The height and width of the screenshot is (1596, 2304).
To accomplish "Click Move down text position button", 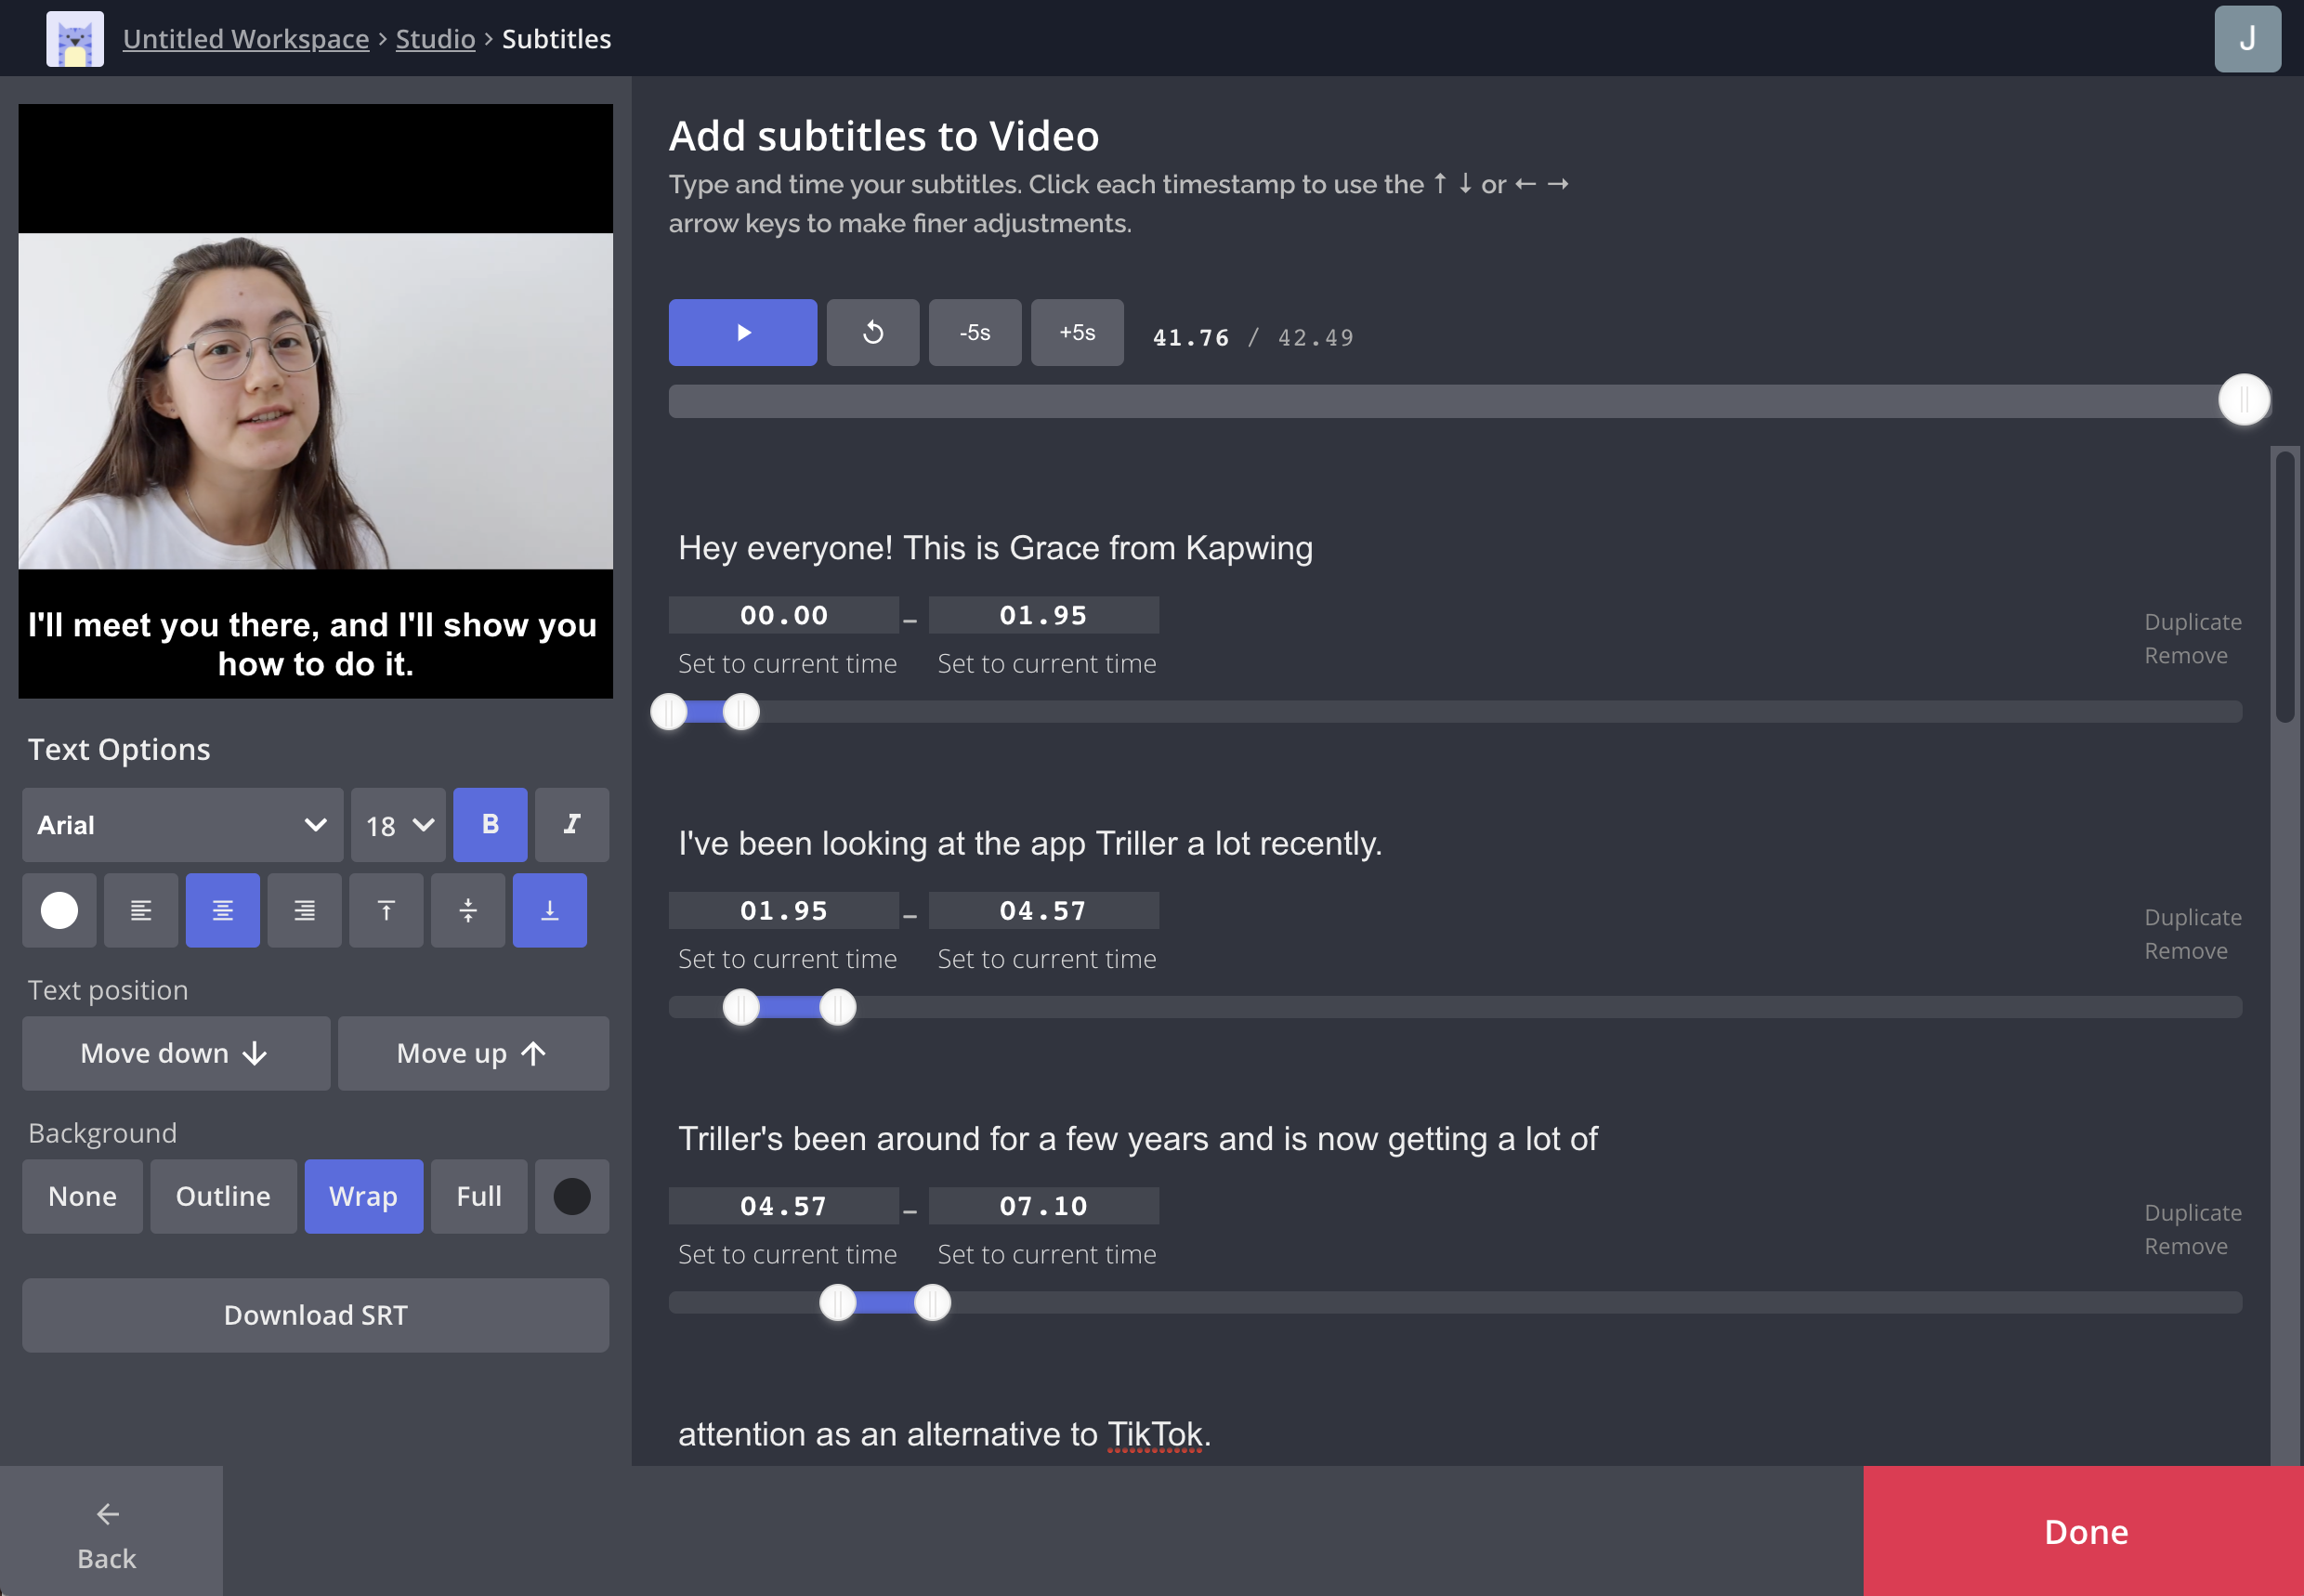I will [x=174, y=1053].
